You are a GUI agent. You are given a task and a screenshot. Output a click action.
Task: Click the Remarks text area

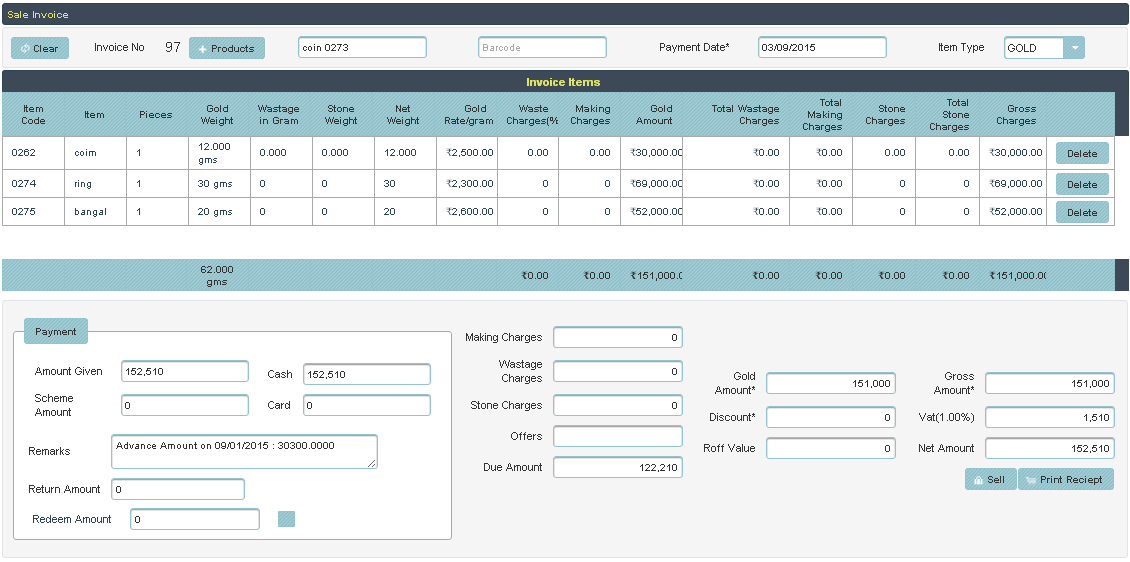244,451
